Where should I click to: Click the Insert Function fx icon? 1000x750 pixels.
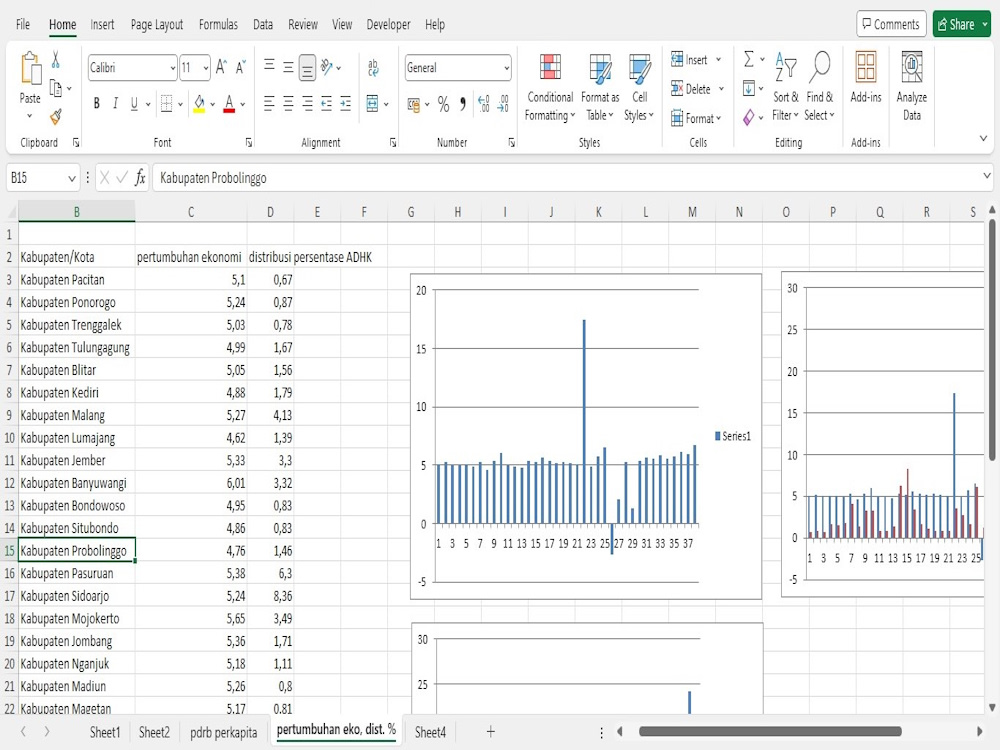click(x=140, y=177)
